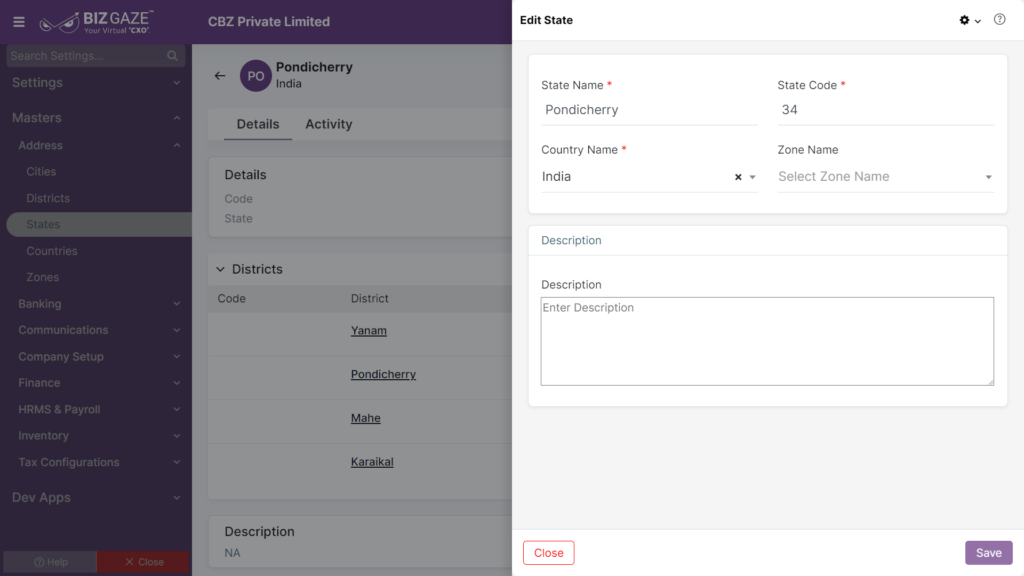Open the Zone Name dropdown
Screen dimensions: 1024x576
pos(886,177)
